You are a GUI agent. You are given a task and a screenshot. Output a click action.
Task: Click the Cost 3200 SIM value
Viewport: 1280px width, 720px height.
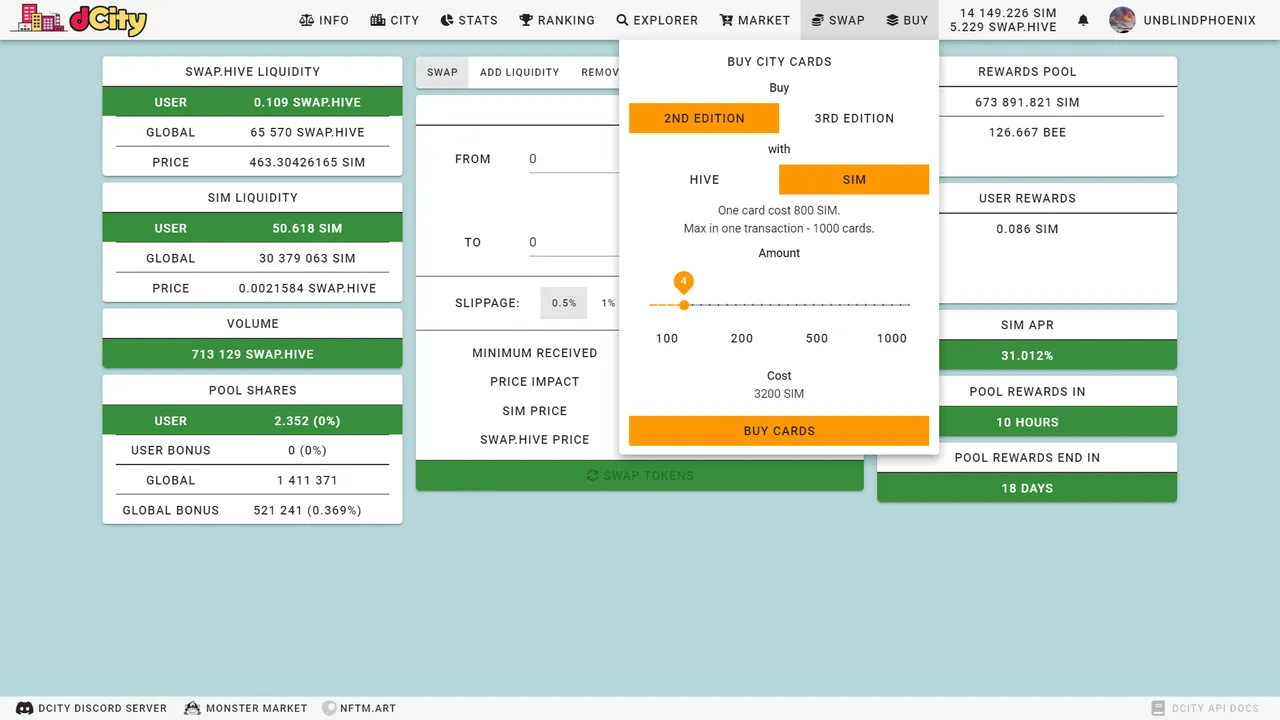coord(779,394)
